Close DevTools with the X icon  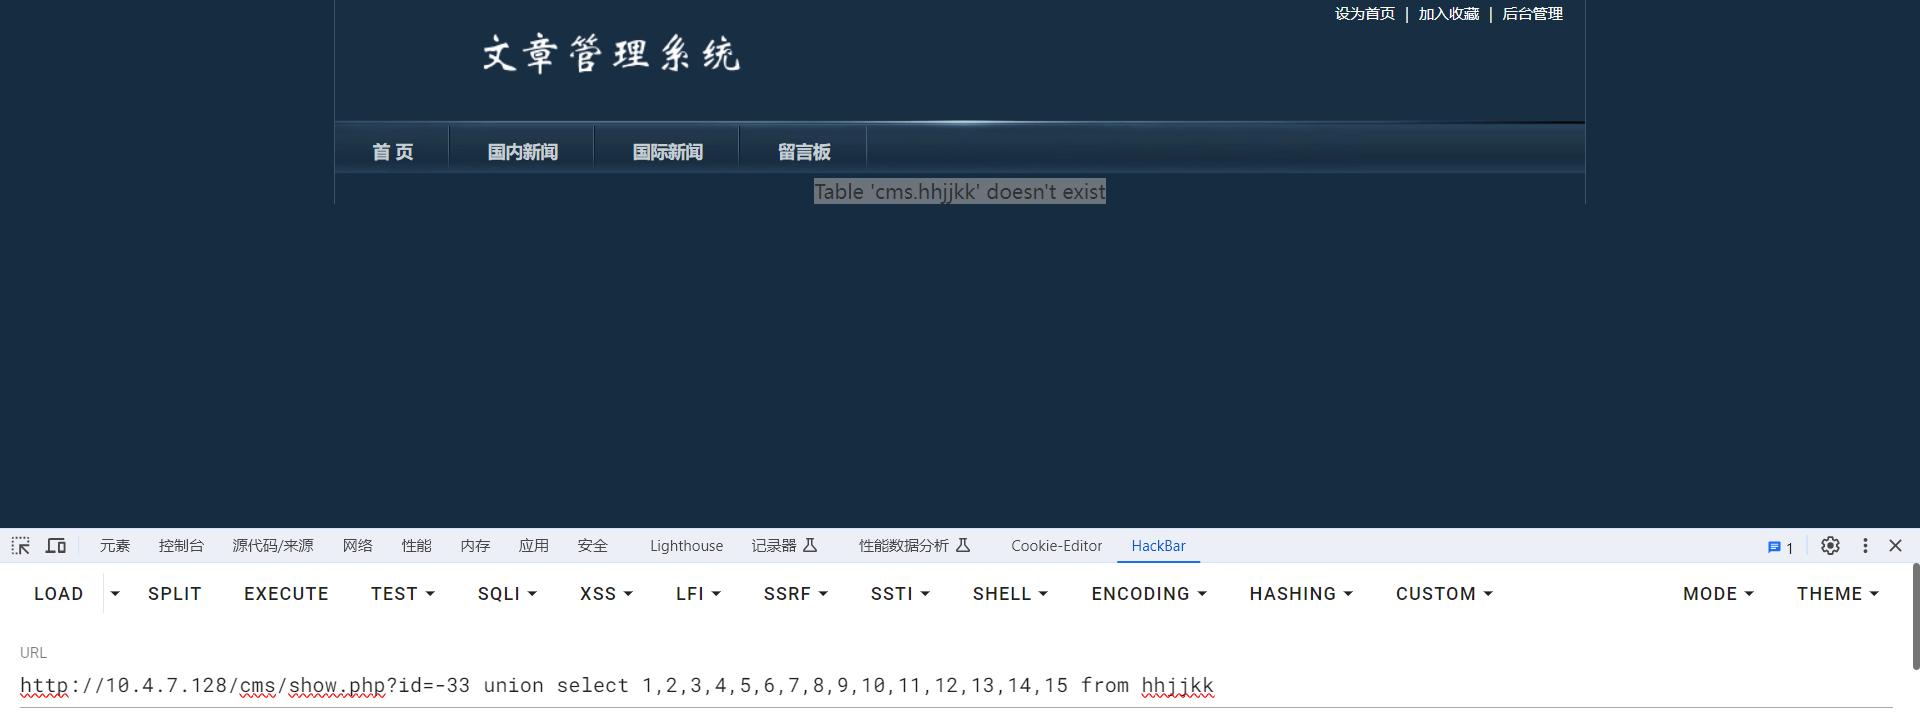coord(1895,546)
